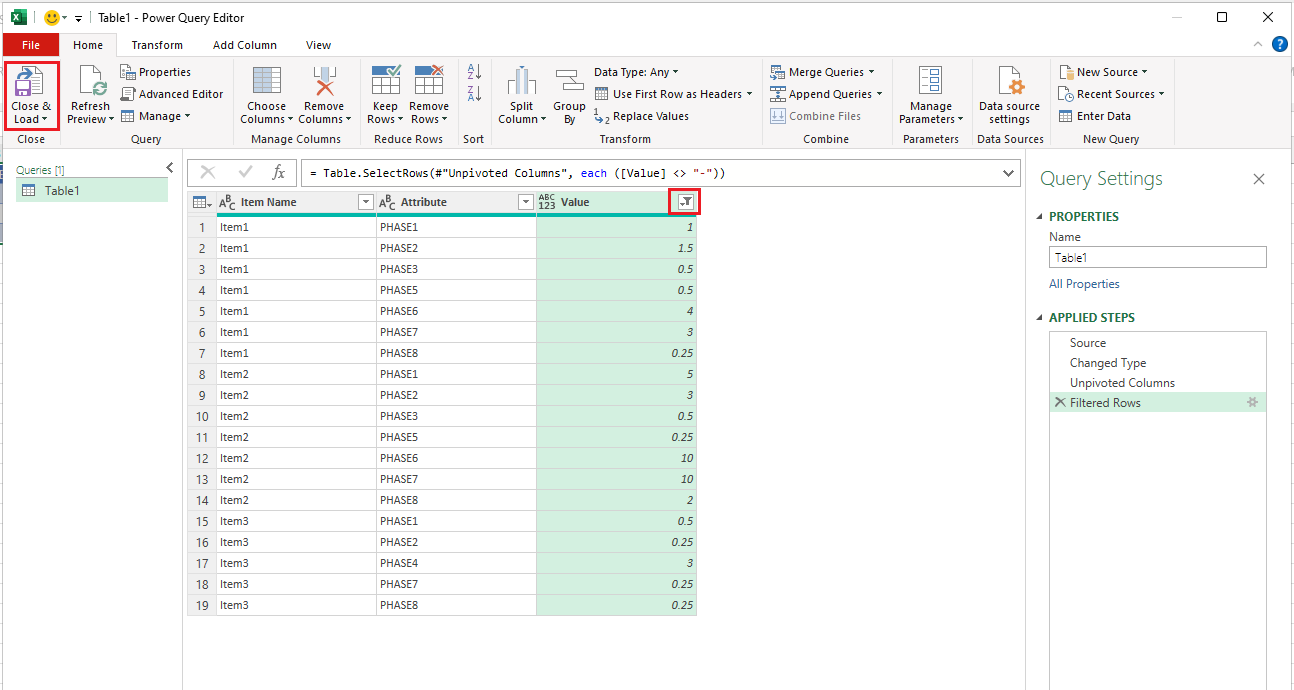
Task: Switch to the View ribbon tab
Action: [x=318, y=45]
